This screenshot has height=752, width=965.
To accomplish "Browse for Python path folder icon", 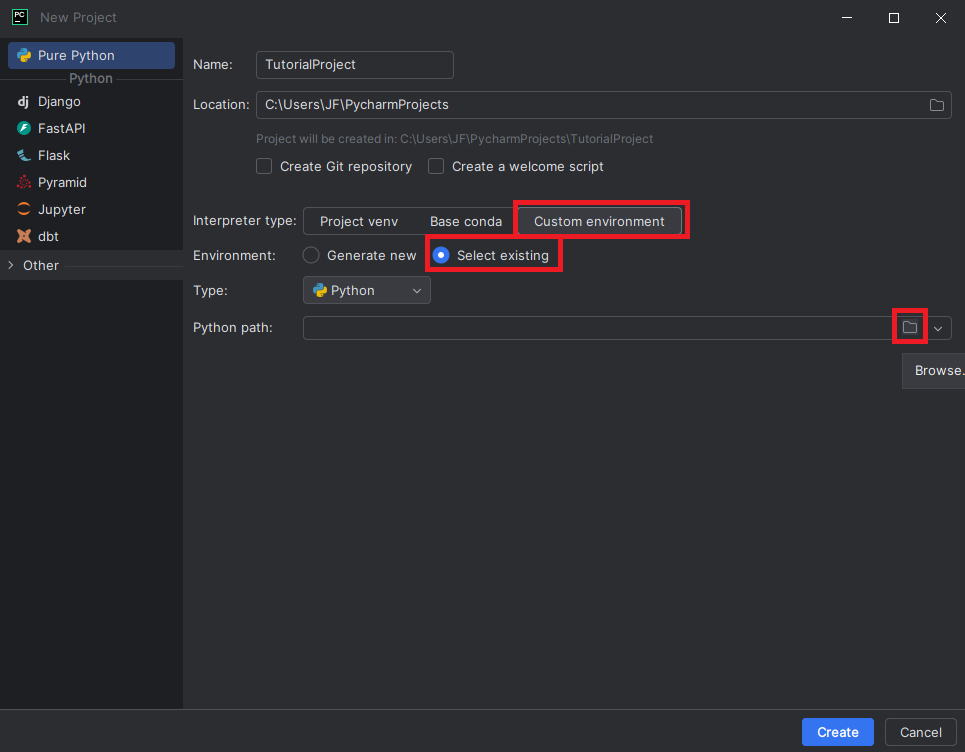I will (x=910, y=327).
